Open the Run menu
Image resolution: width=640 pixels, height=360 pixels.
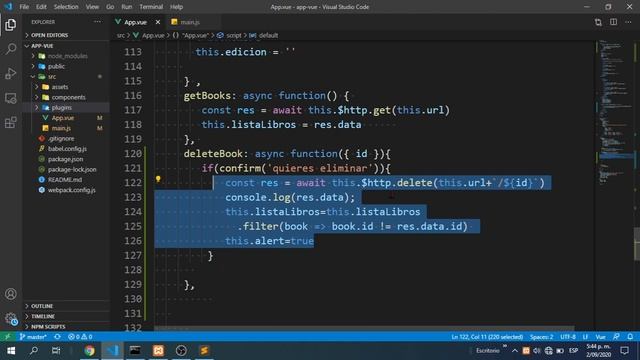coord(127,7)
